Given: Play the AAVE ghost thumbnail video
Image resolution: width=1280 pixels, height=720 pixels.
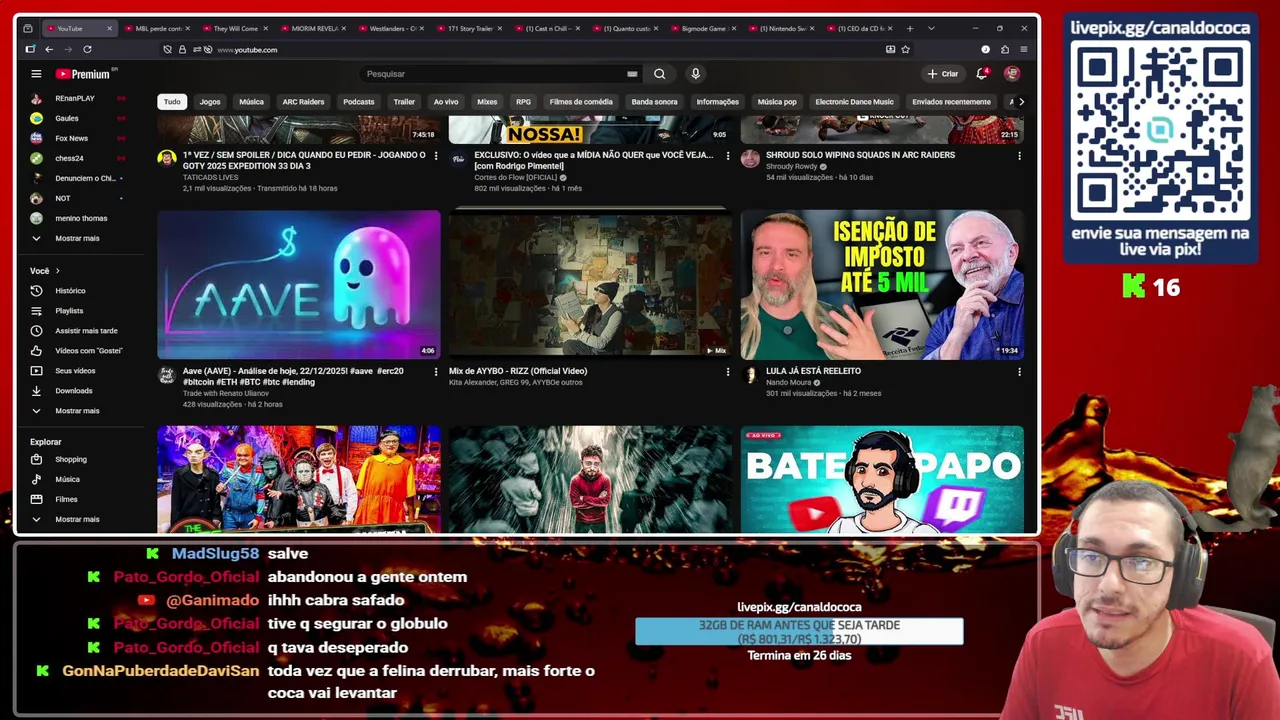Looking at the screenshot, I should coord(298,285).
